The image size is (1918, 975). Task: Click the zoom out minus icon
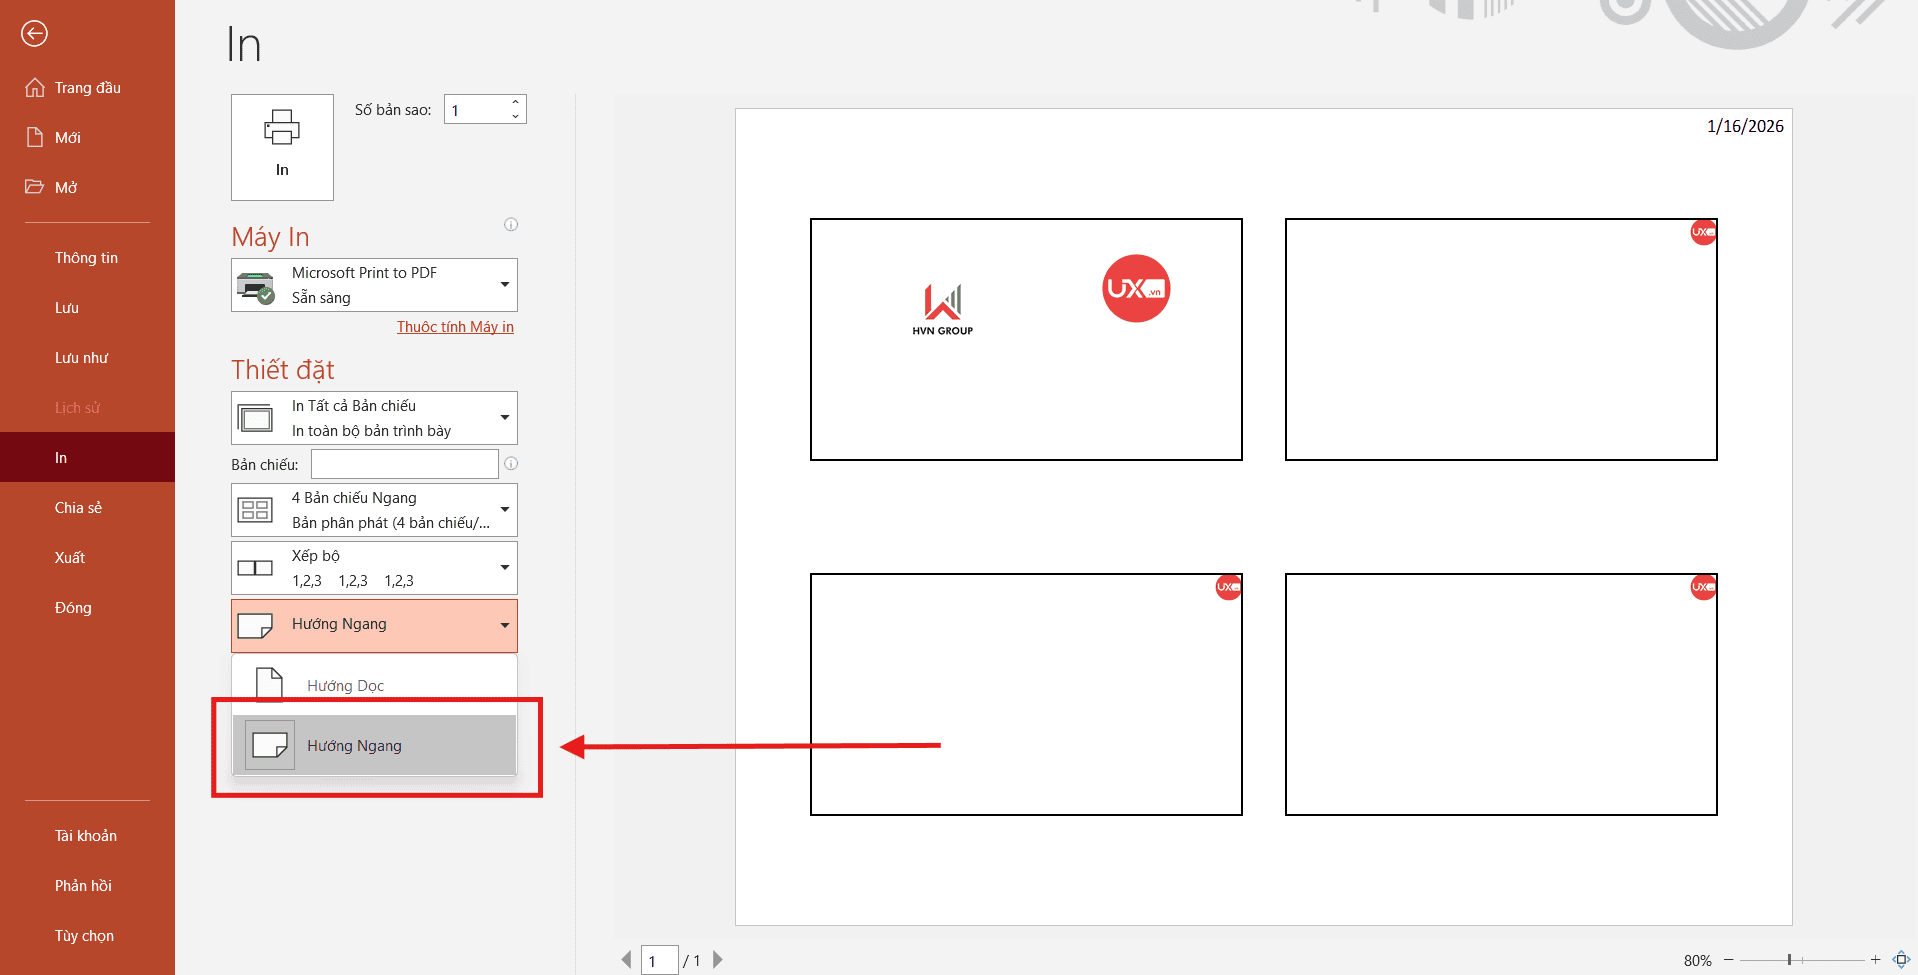(x=1728, y=960)
